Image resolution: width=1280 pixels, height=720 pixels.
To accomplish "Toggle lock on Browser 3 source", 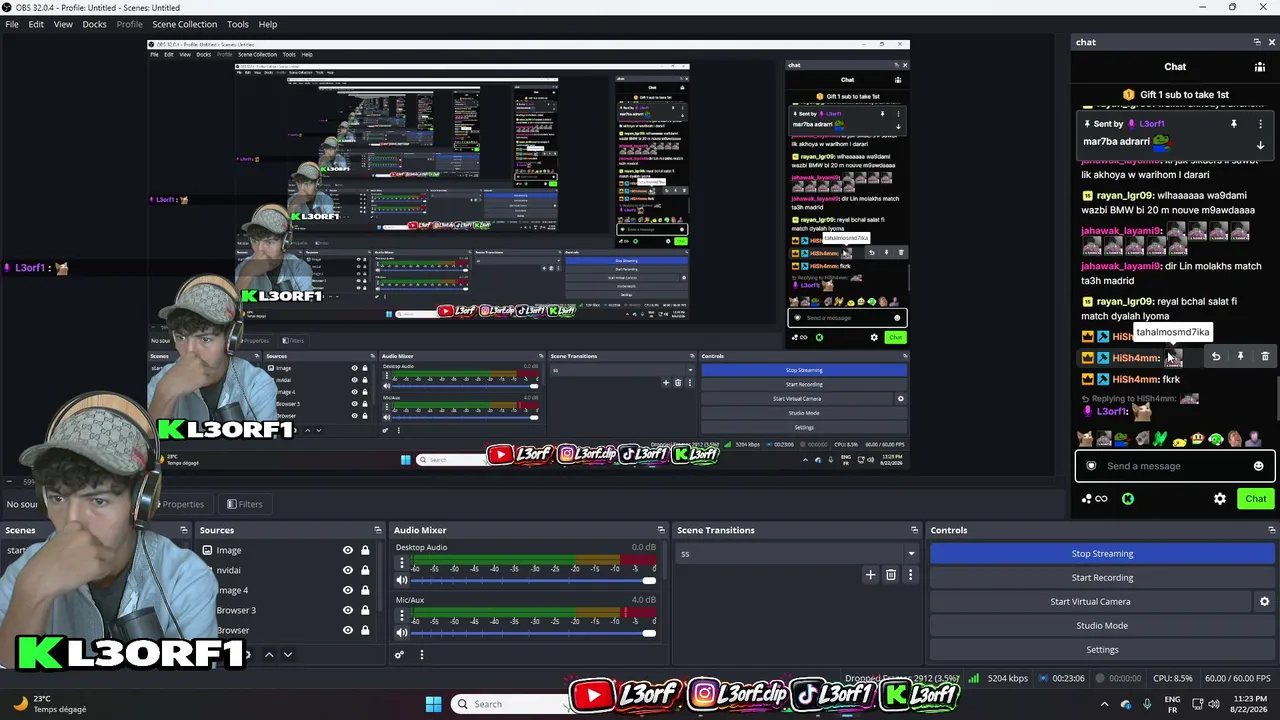I will 365,610.
